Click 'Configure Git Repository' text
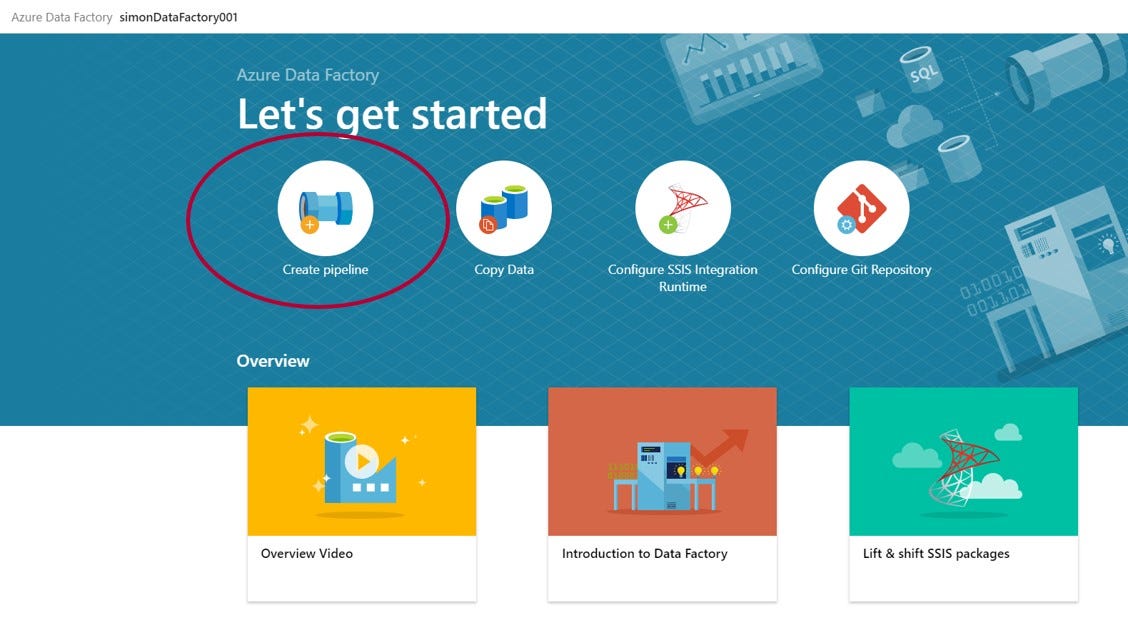Viewport: 1128px width, 635px height. [861, 270]
